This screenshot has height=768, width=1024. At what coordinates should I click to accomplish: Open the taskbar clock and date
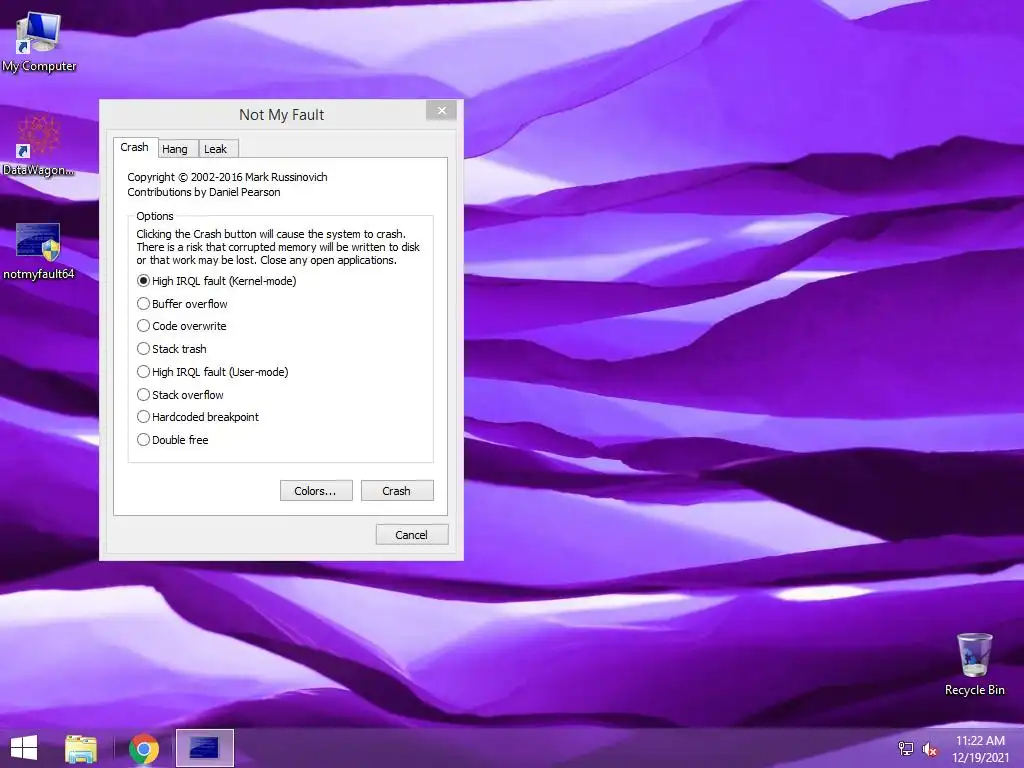(x=980, y=749)
